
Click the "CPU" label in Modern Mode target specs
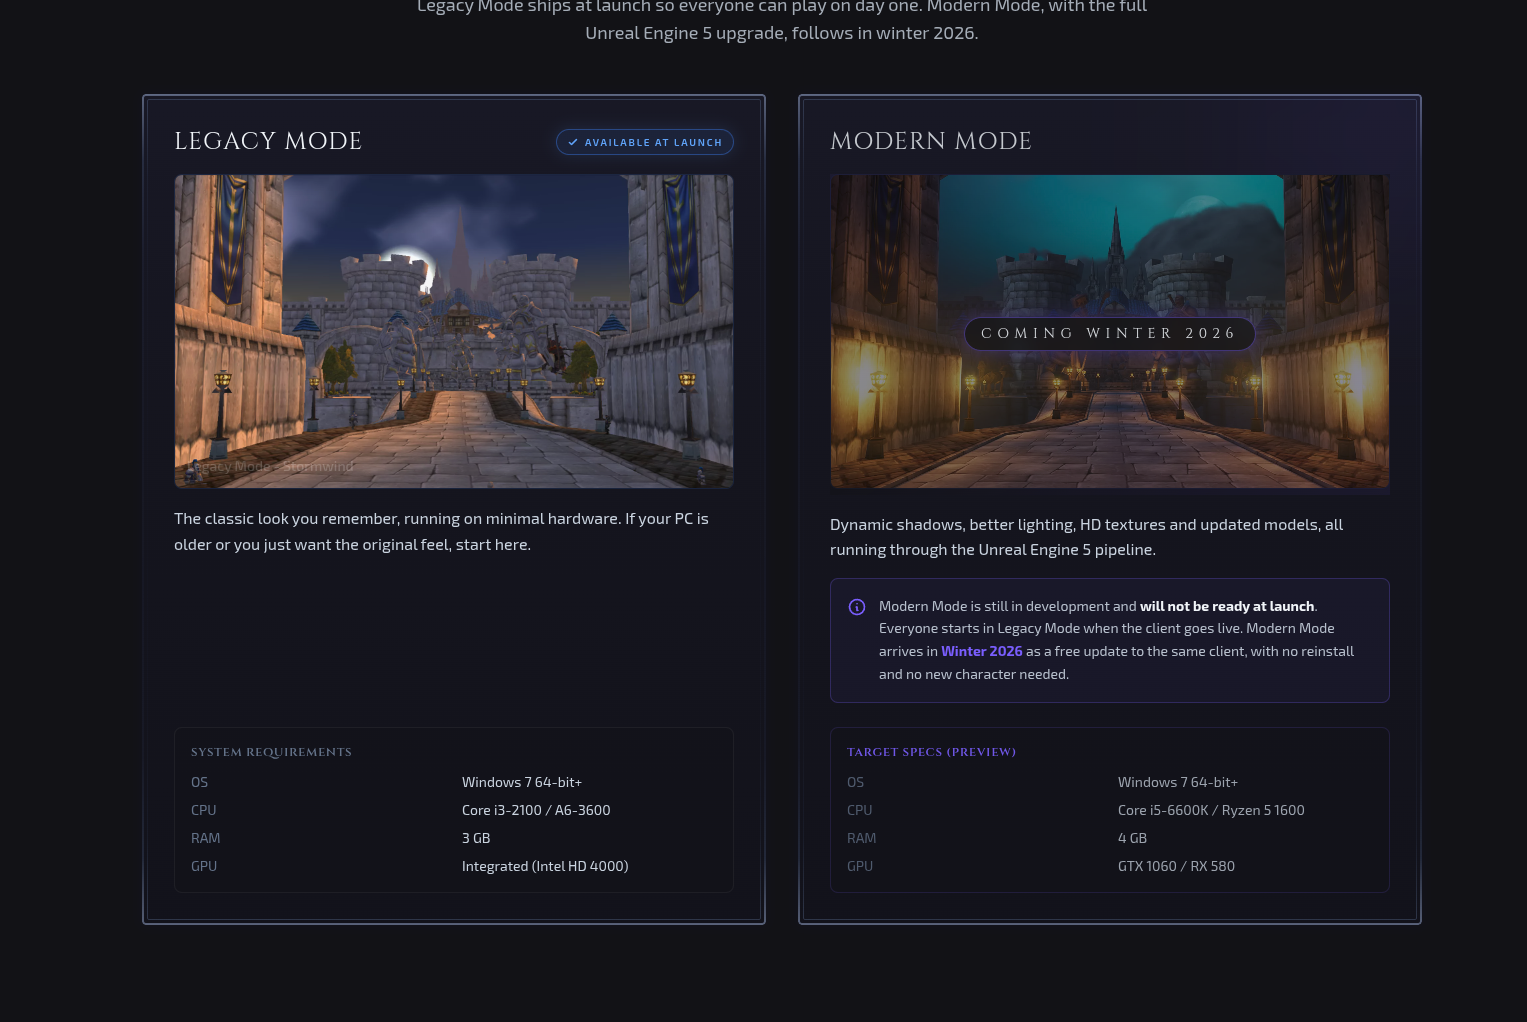860,810
